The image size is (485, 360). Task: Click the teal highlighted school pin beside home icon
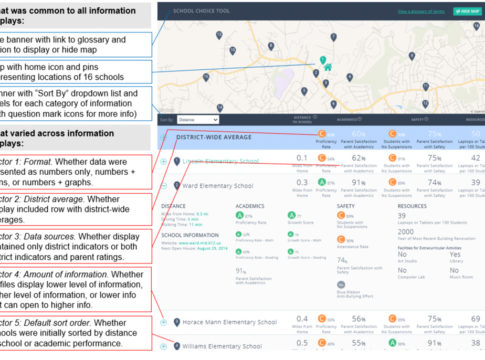coord(323,60)
